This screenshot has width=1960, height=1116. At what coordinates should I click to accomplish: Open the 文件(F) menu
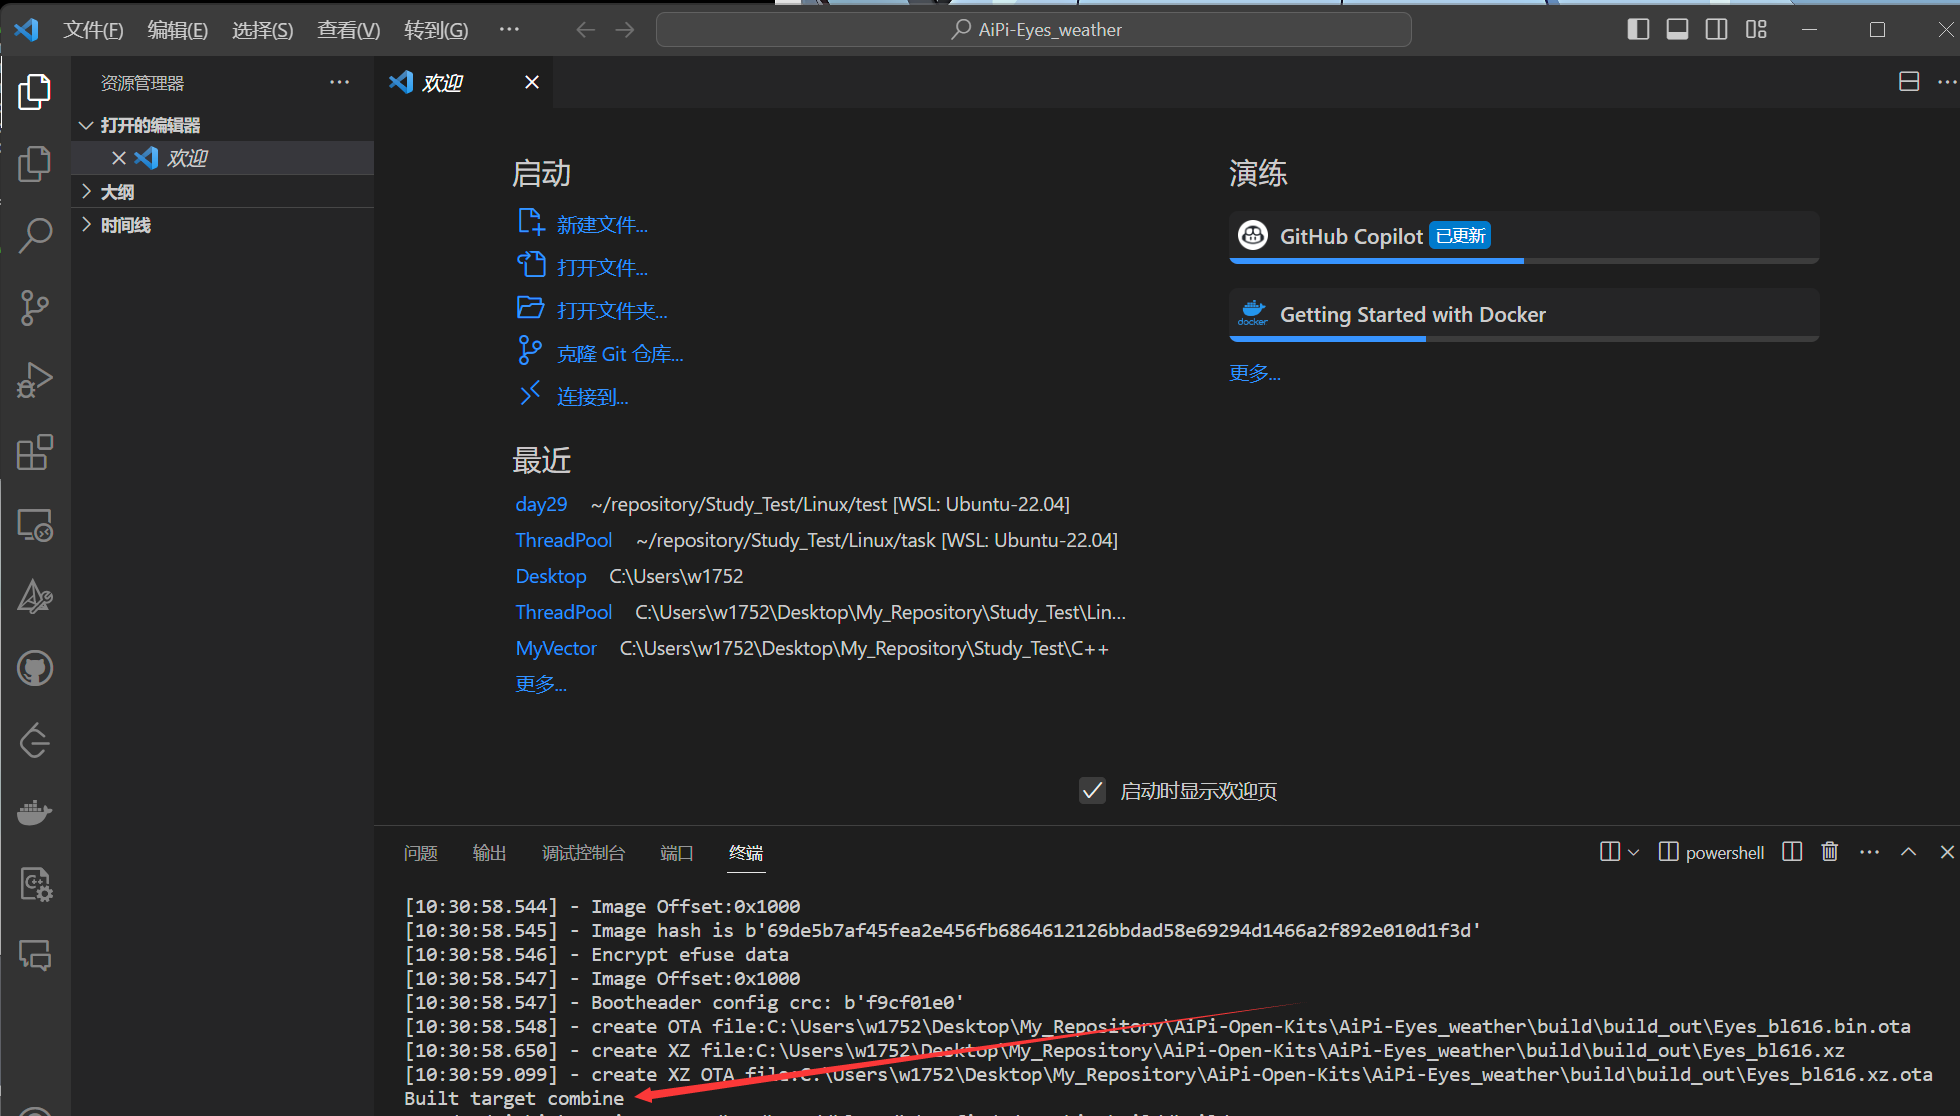pos(93,30)
